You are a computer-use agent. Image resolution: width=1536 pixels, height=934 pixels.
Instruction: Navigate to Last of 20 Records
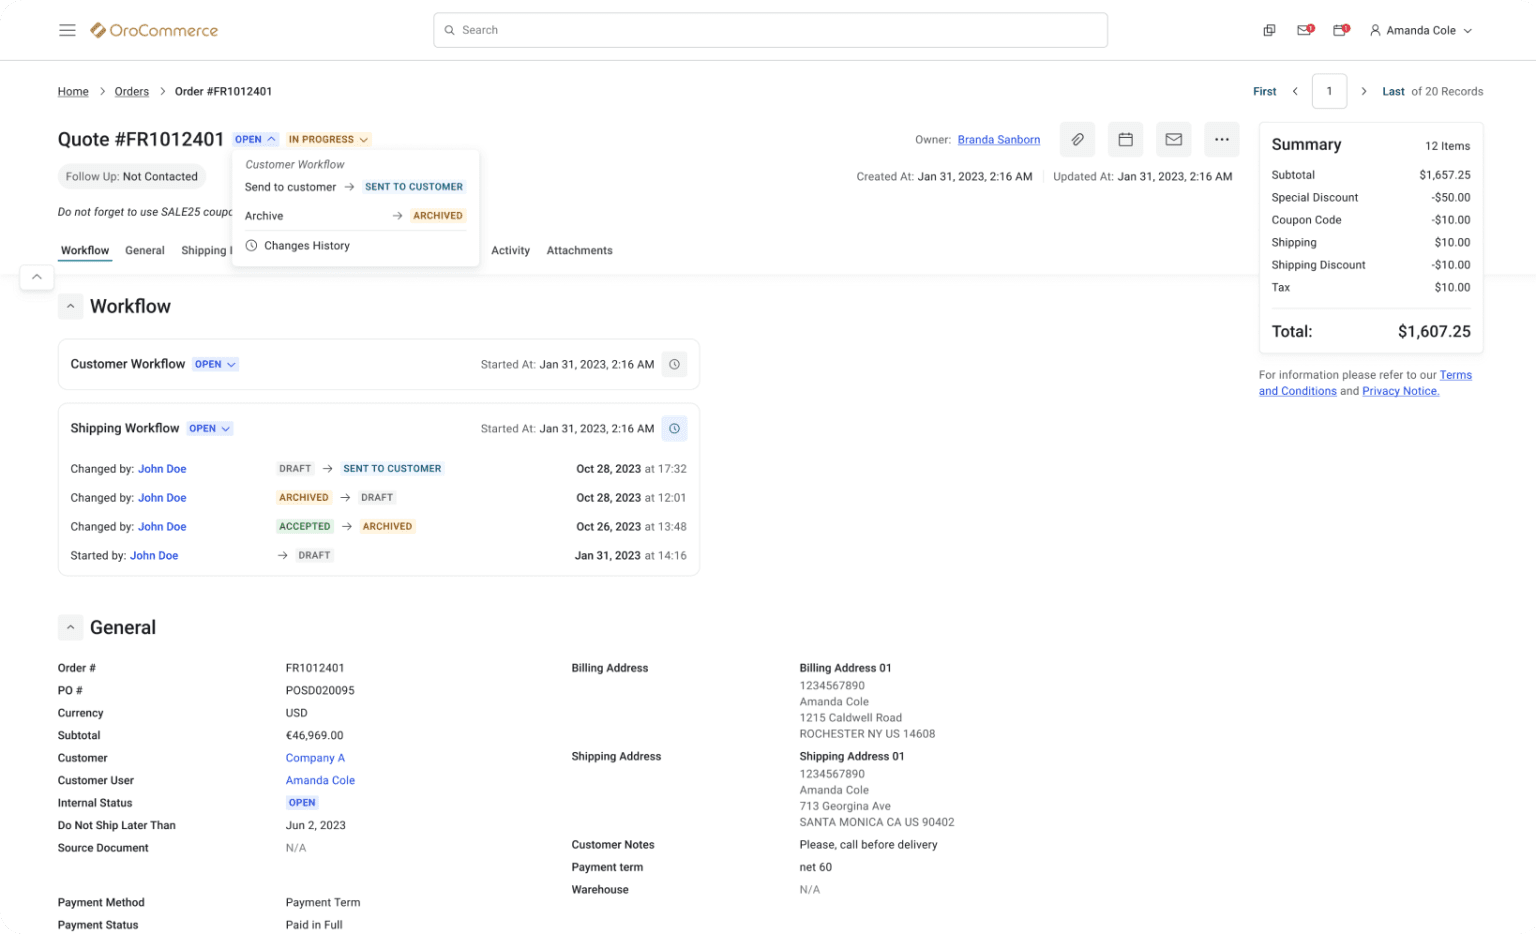coord(1392,91)
